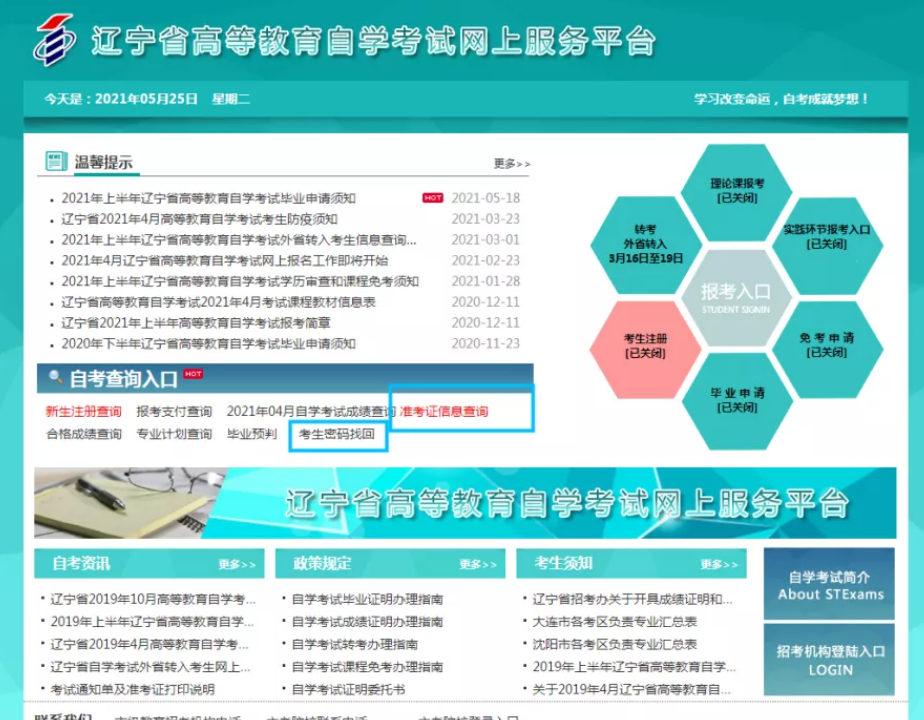Open the 合格成绩查询 link

84,434
